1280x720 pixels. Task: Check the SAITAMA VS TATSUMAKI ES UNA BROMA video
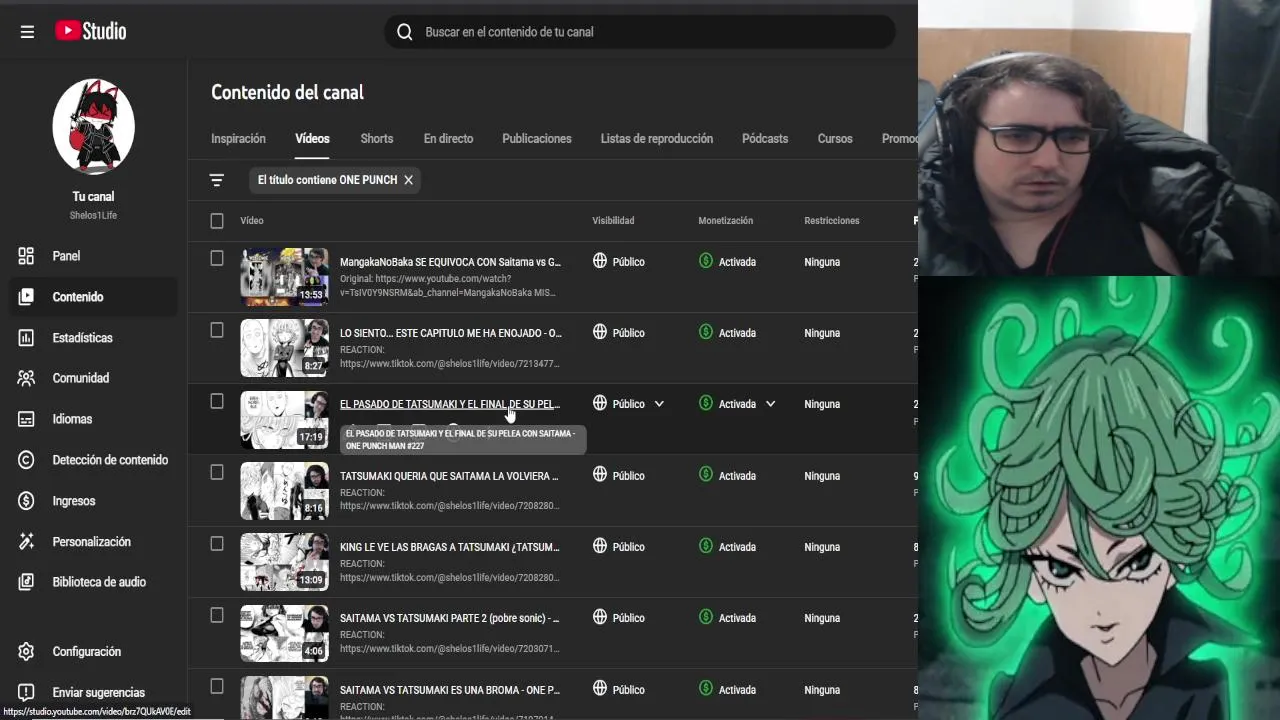(x=217, y=686)
